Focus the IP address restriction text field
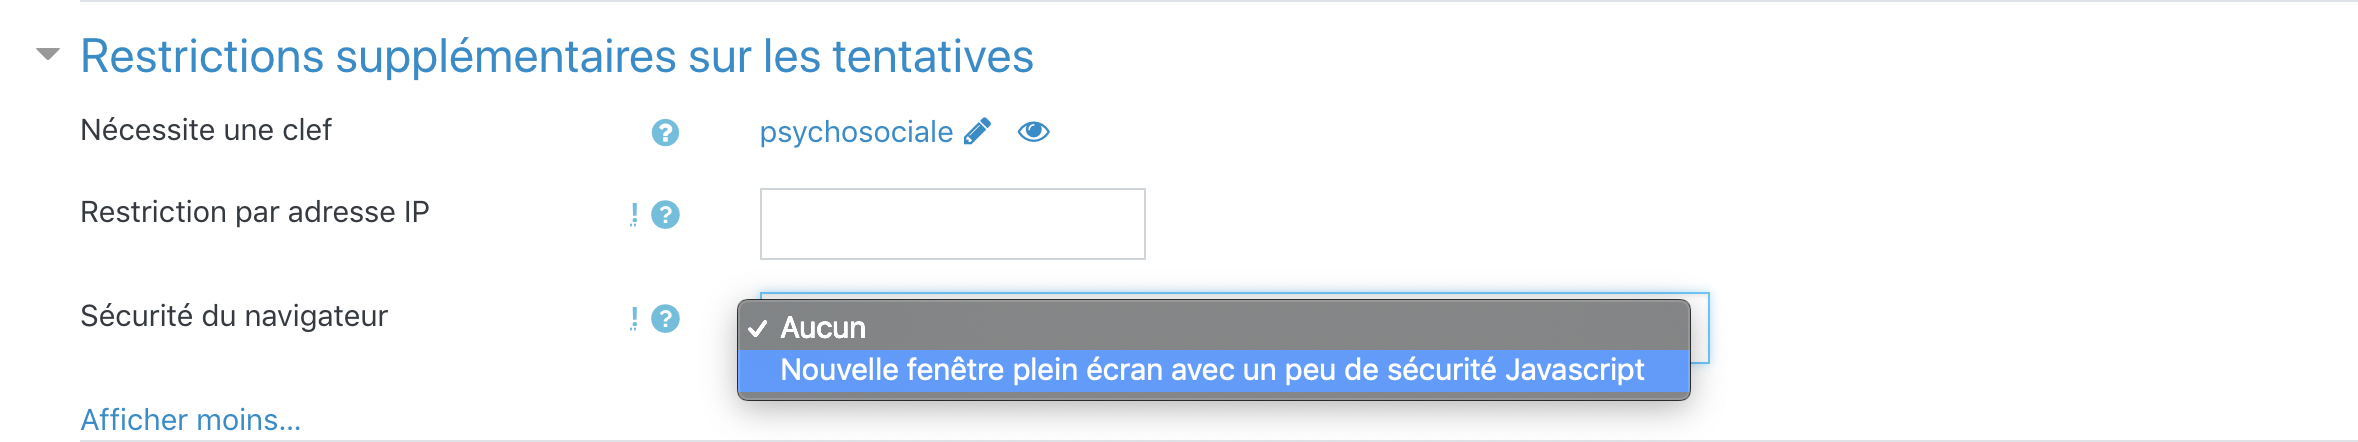Viewport: 2358px width, 442px height. coord(952,224)
